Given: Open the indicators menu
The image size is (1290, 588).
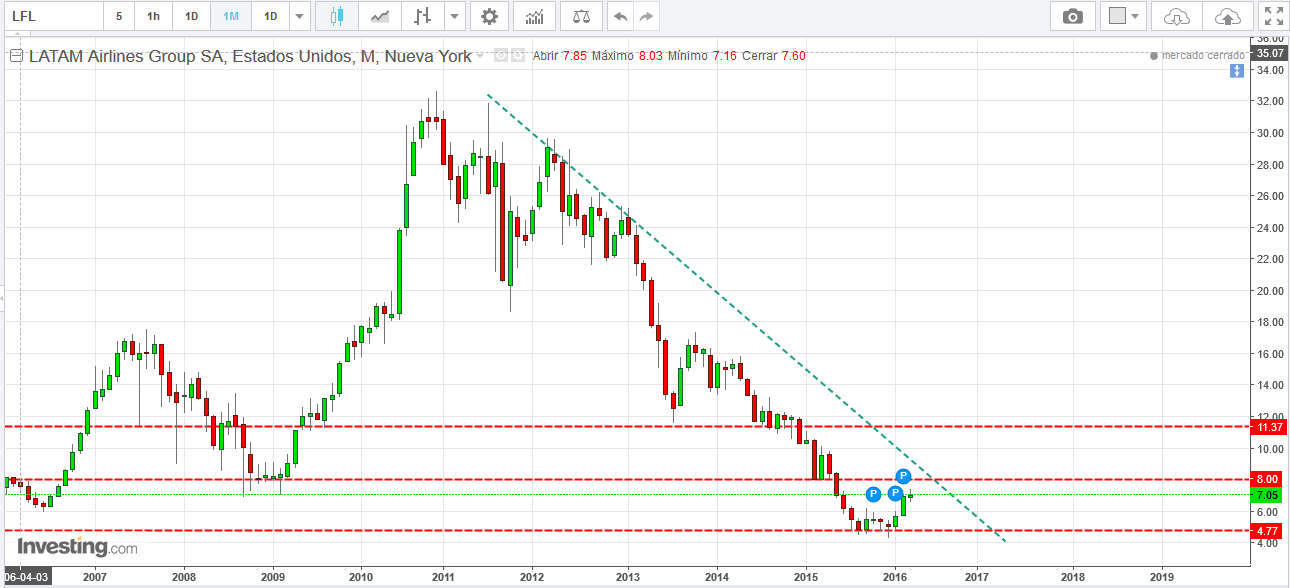Looking at the screenshot, I should pyautogui.click(x=535, y=16).
